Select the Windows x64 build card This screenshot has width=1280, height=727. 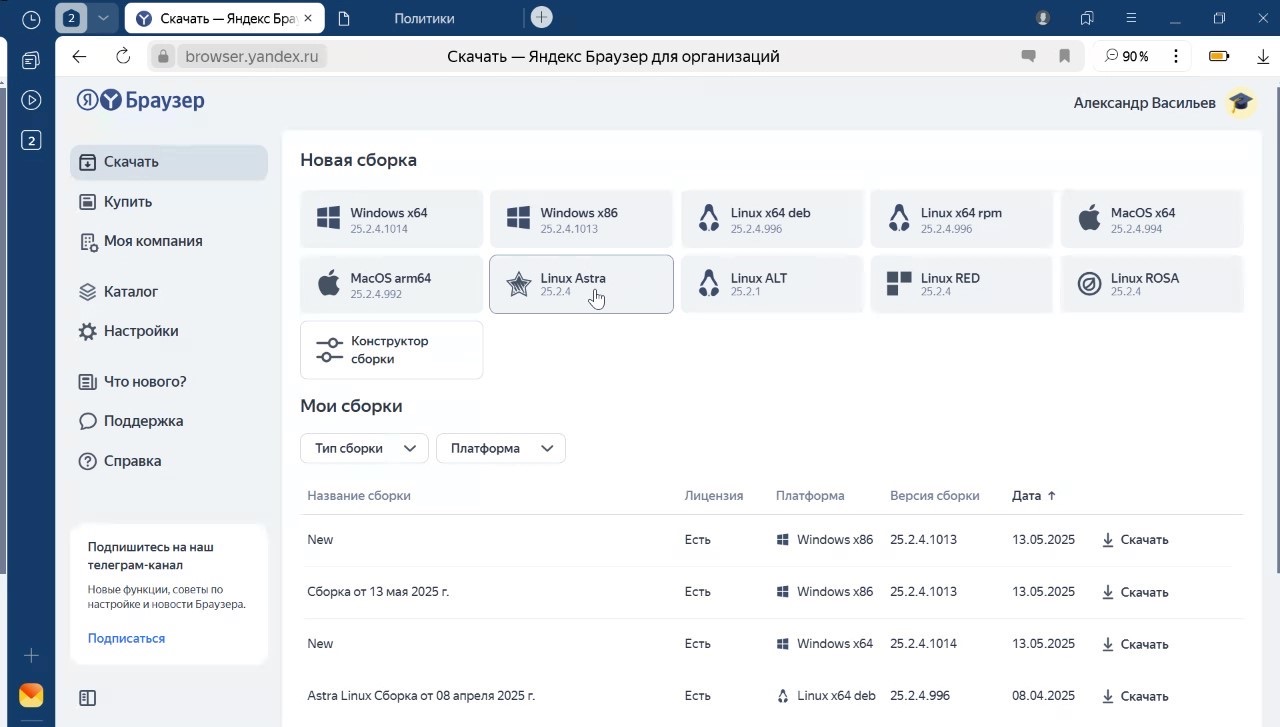click(x=391, y=219)
